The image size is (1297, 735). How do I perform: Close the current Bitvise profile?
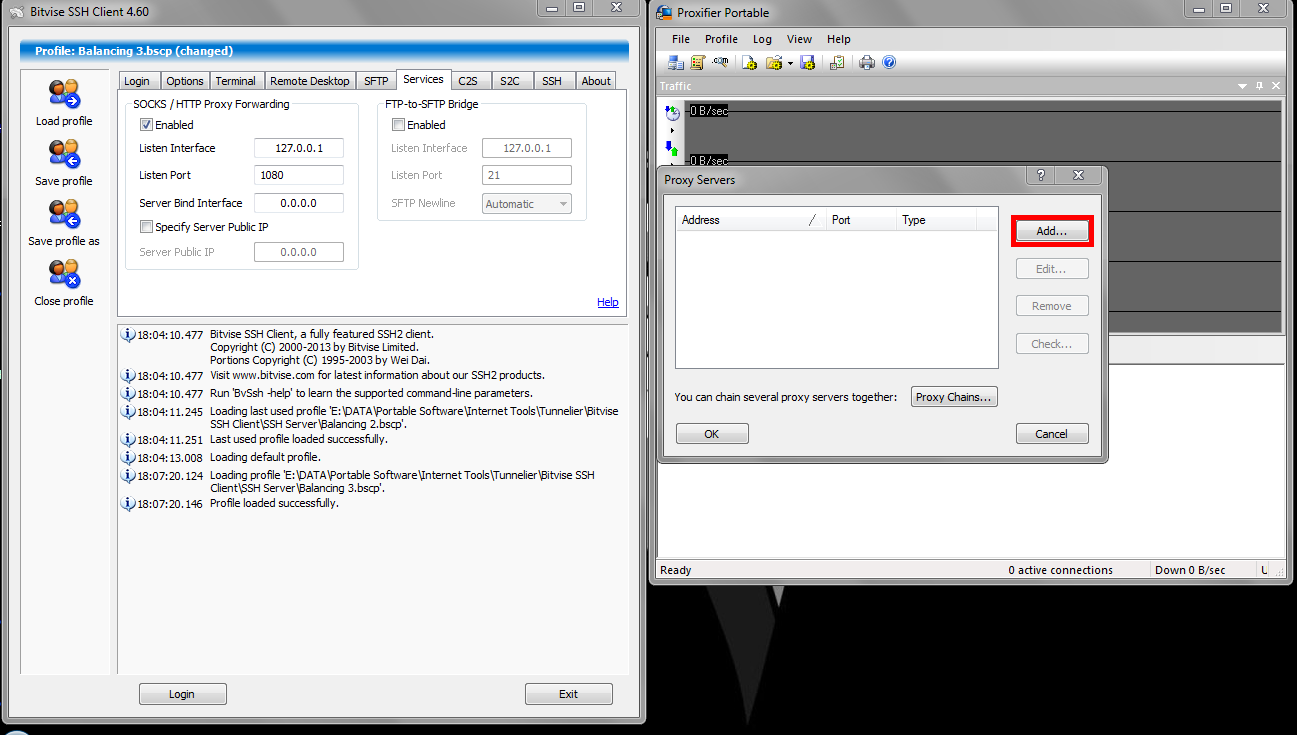[63, 283]
